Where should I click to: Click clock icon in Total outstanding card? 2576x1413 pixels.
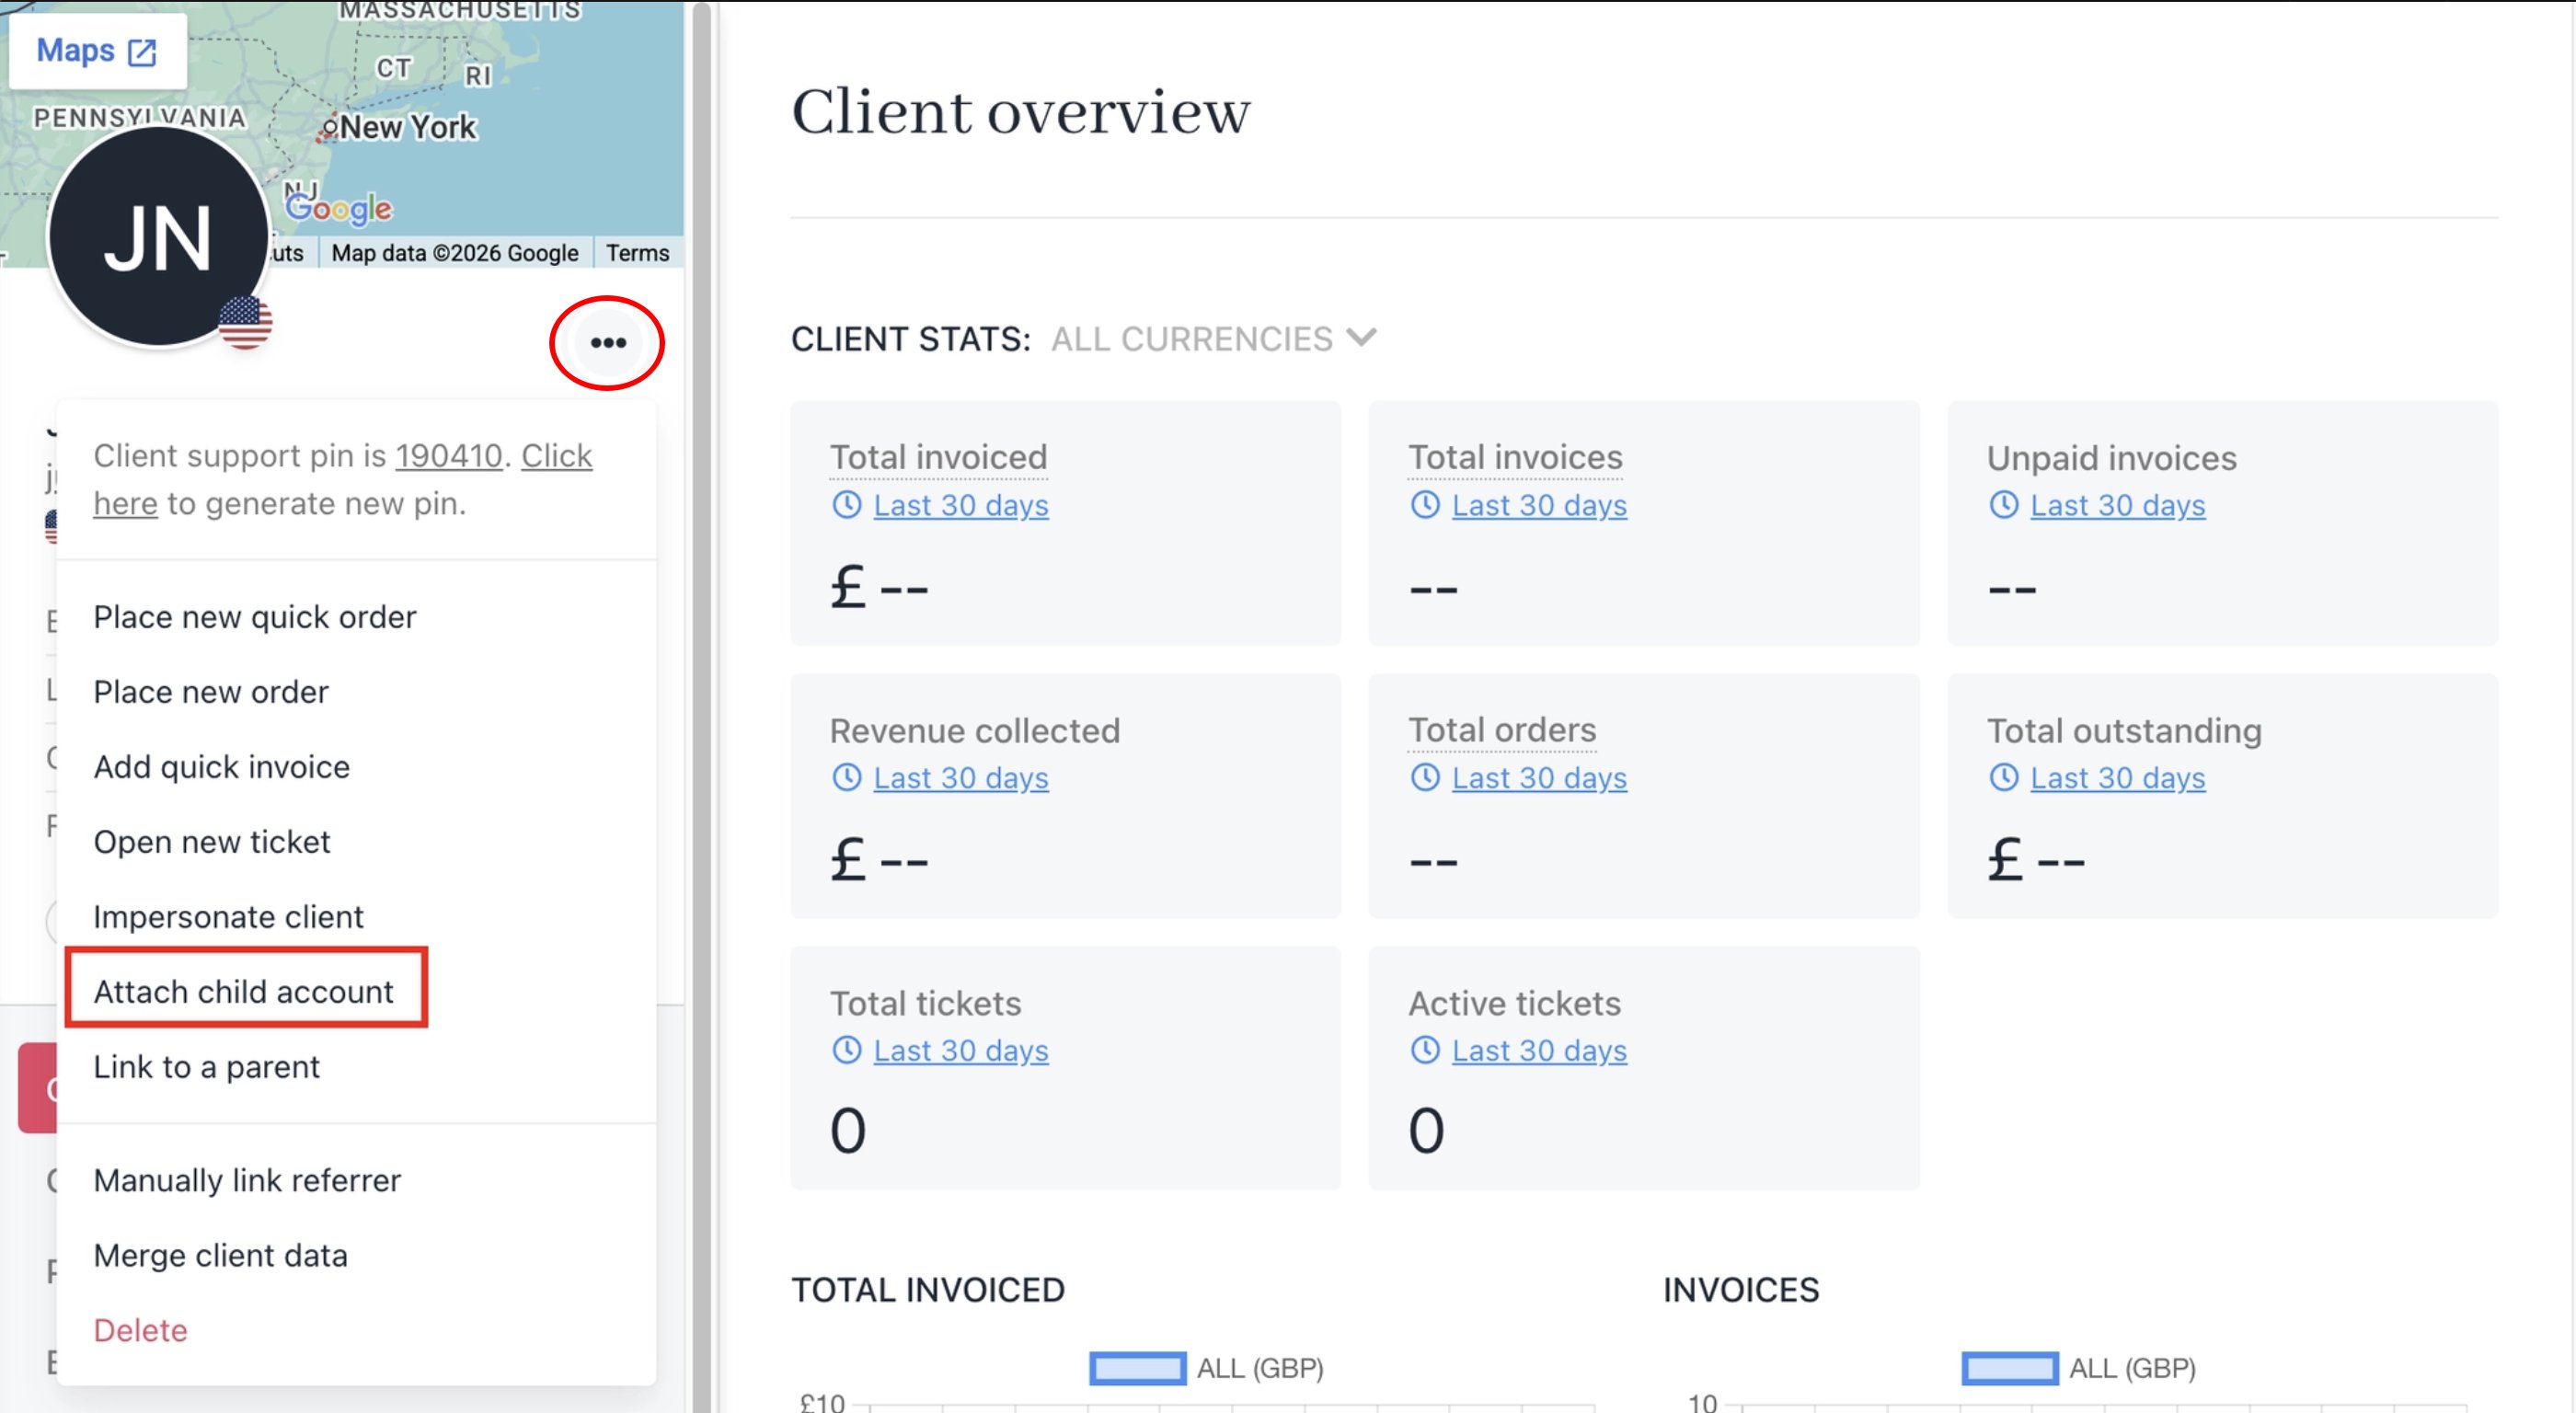point(2003,777)
